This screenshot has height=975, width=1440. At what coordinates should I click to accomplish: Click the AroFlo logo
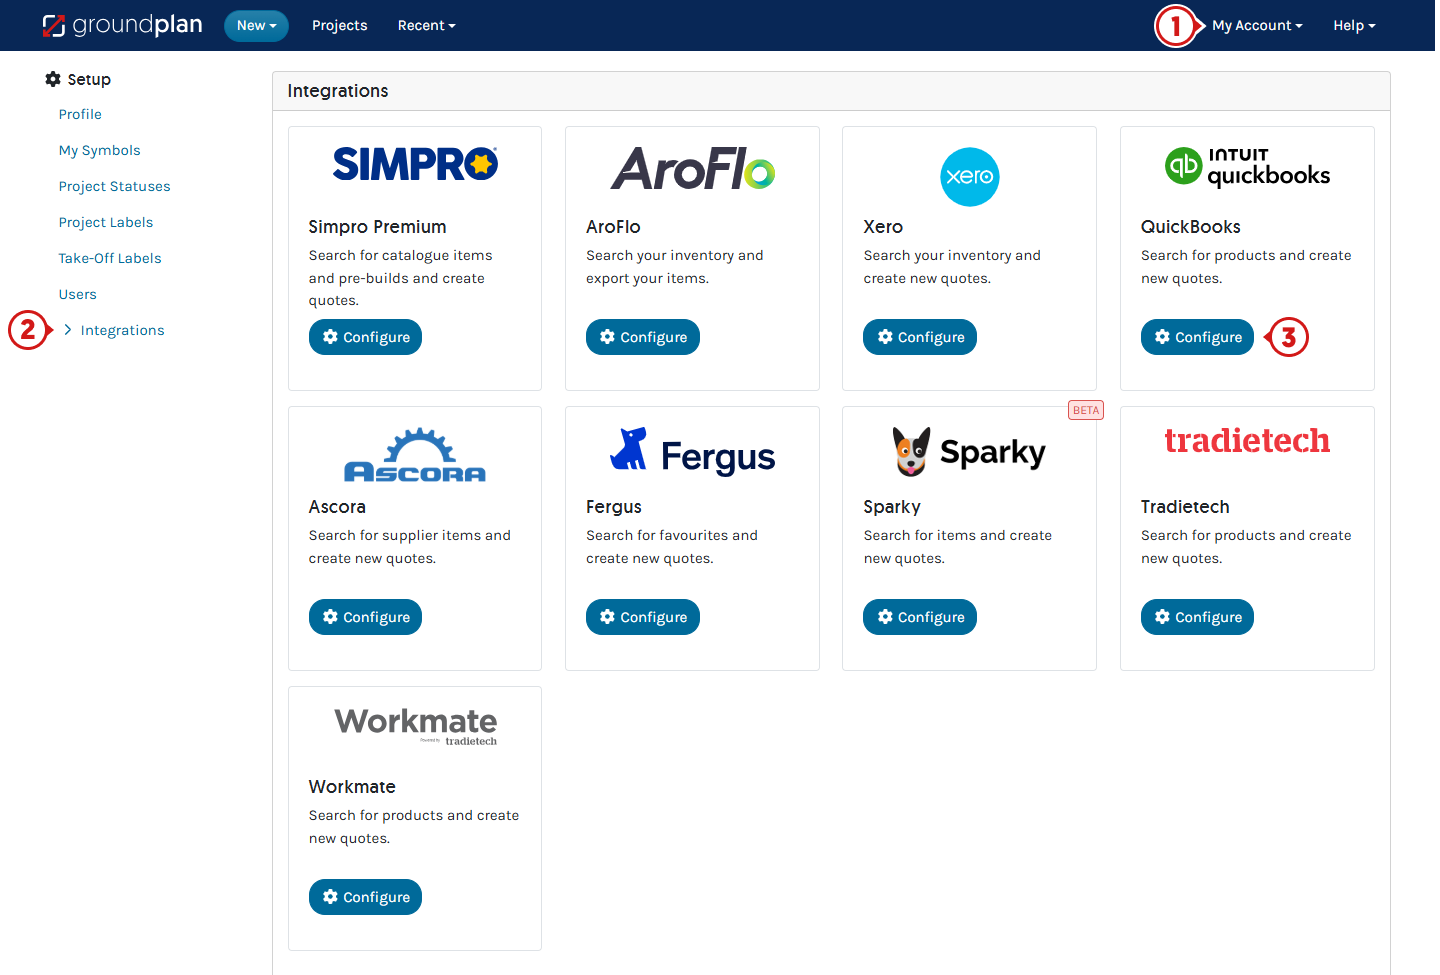tap(692, 169)
